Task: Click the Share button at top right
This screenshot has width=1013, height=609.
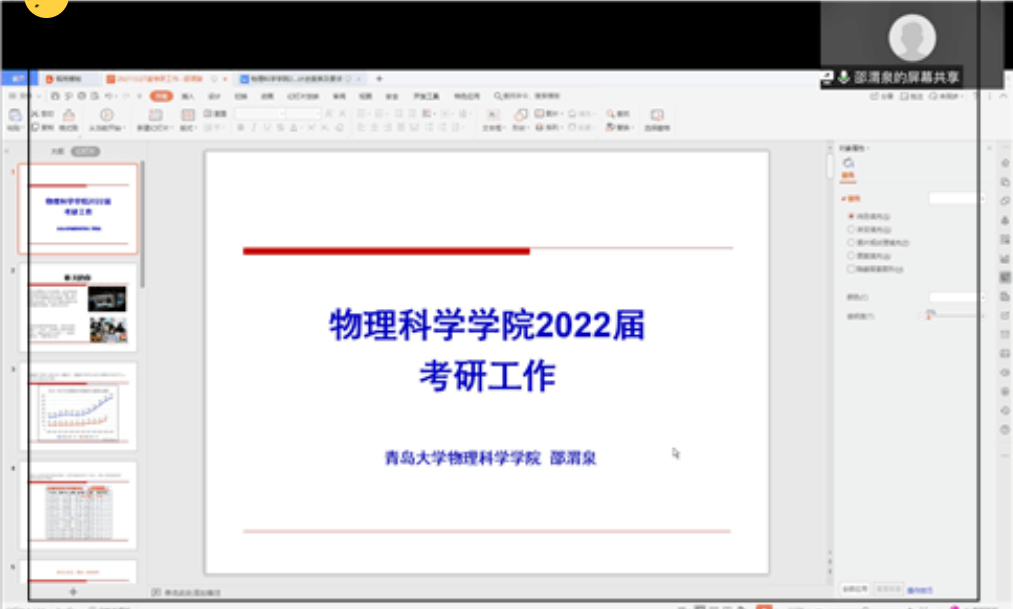Action: click(x=881, y=96)
